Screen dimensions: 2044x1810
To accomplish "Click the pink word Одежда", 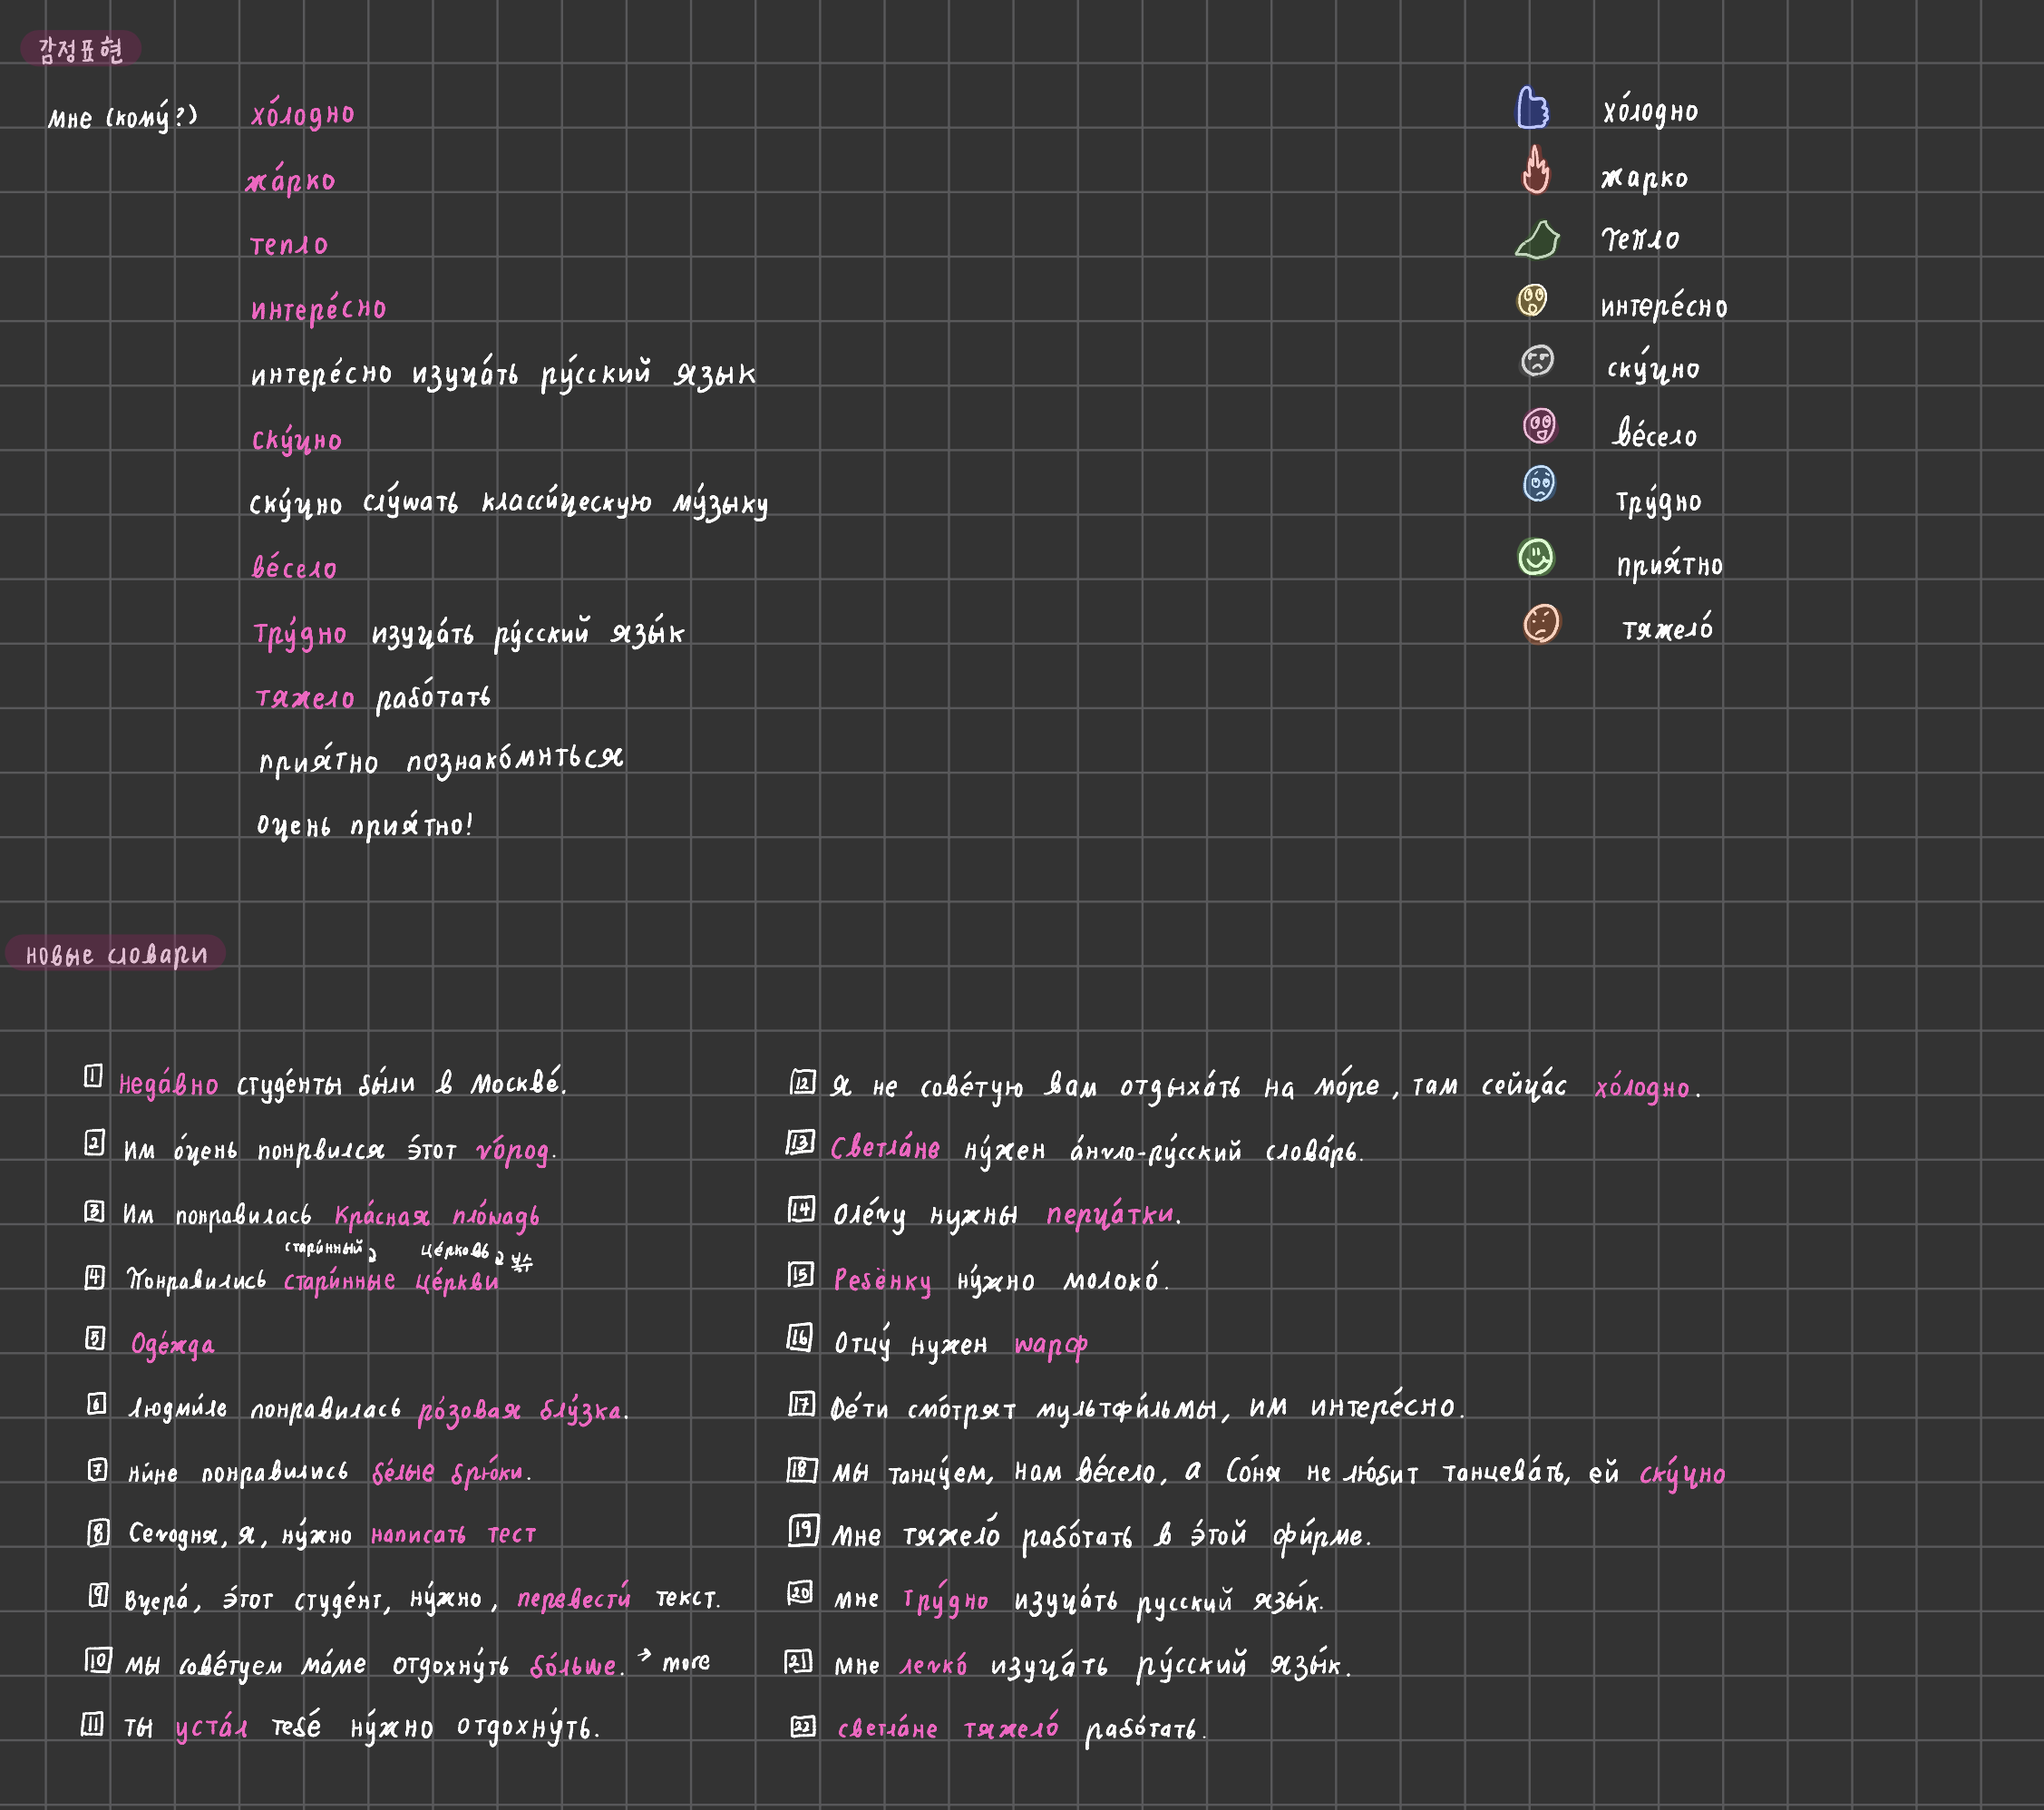I will pos(172,1345).
